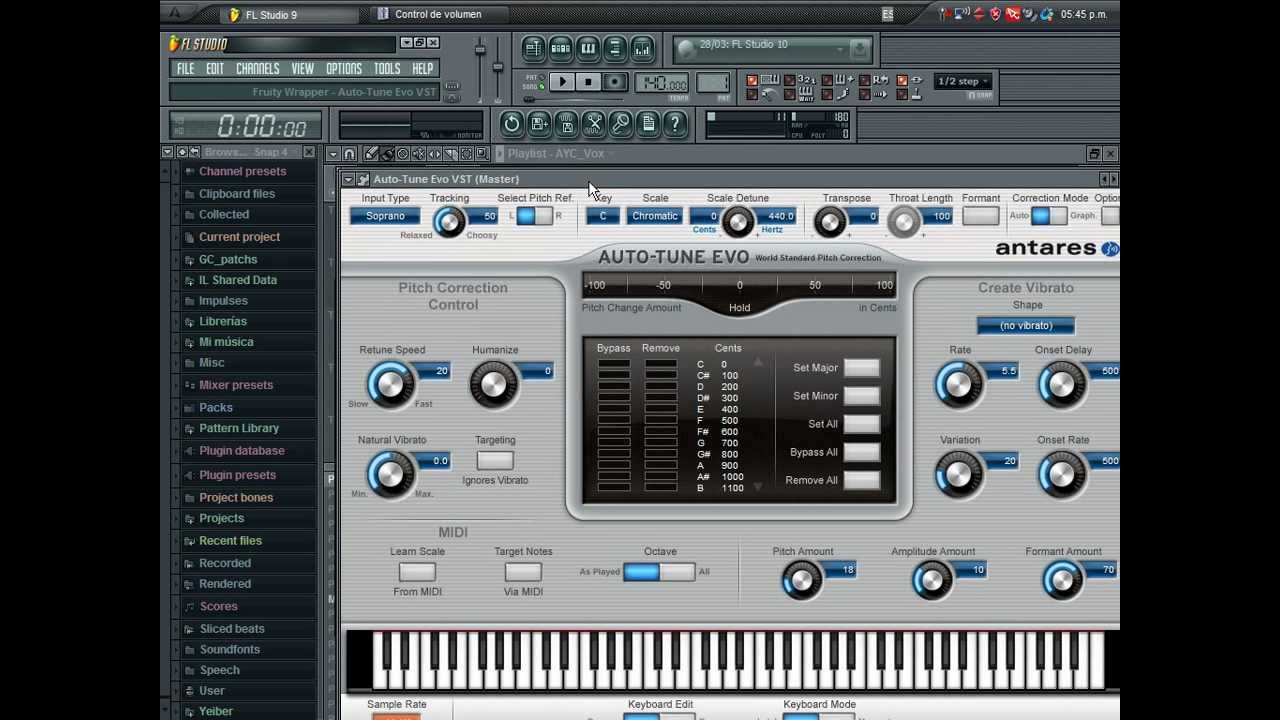
Task: Click the save-as-new-version disk icon
Action: 539,124
